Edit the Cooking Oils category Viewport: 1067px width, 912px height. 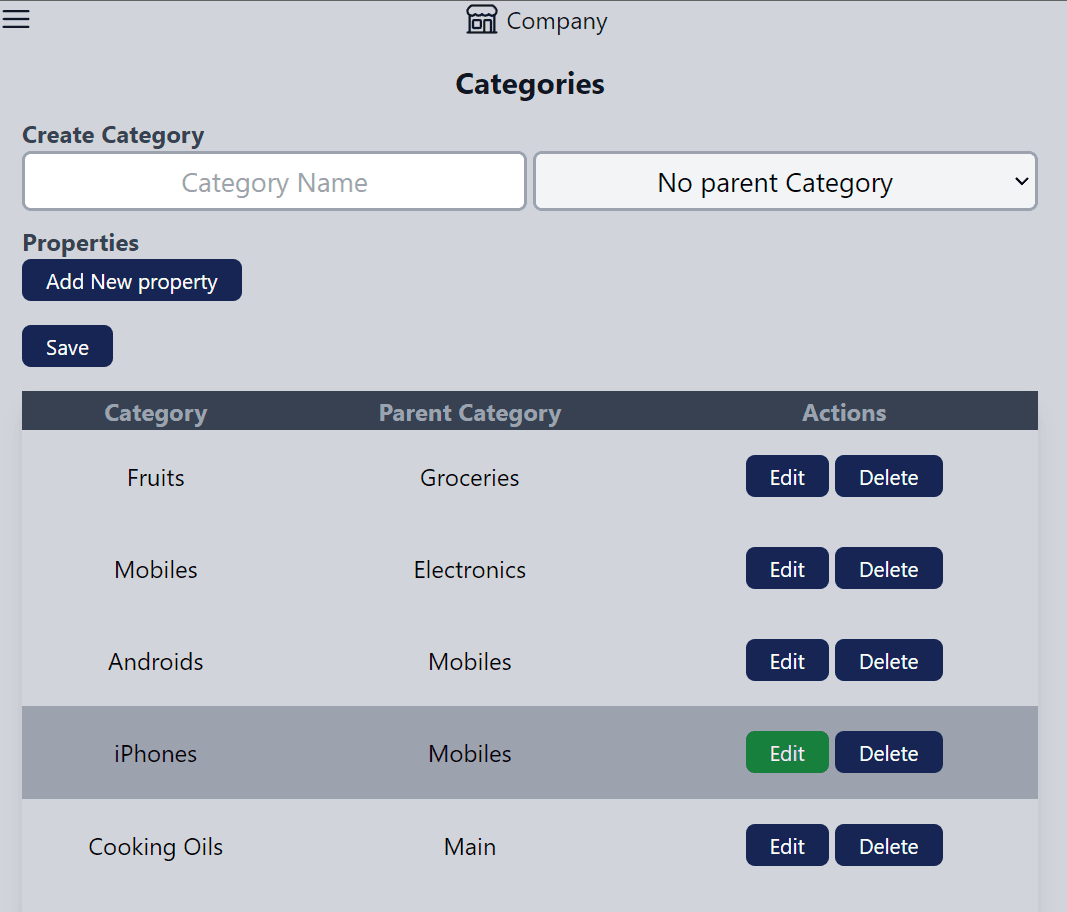point(787,846)
